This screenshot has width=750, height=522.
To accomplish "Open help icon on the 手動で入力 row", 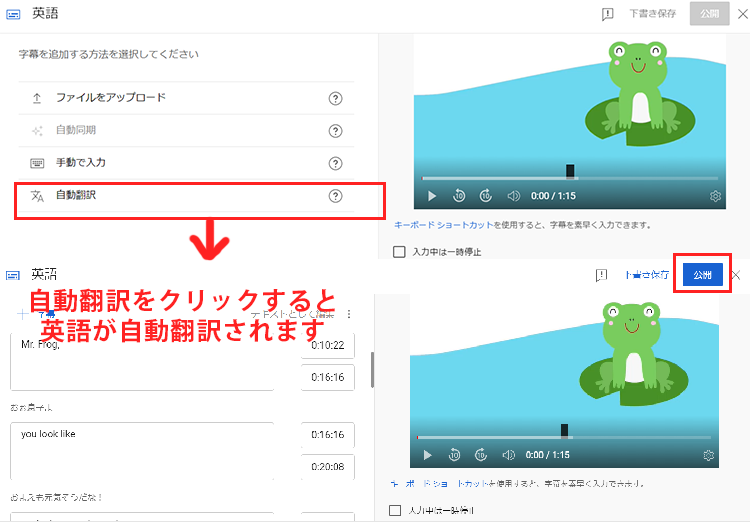I will tap(335, 164).
